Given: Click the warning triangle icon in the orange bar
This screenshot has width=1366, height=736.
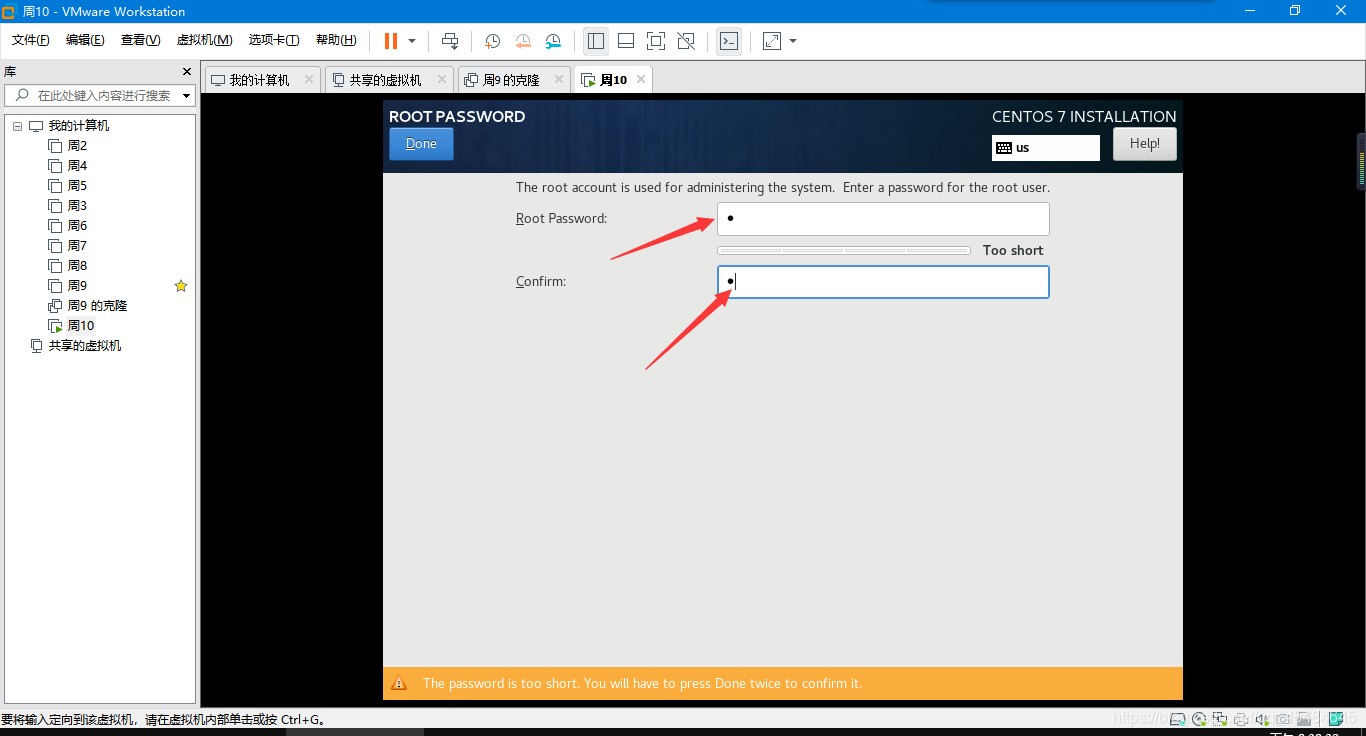Looking at the screenshot, I should (x=399, y=683).
